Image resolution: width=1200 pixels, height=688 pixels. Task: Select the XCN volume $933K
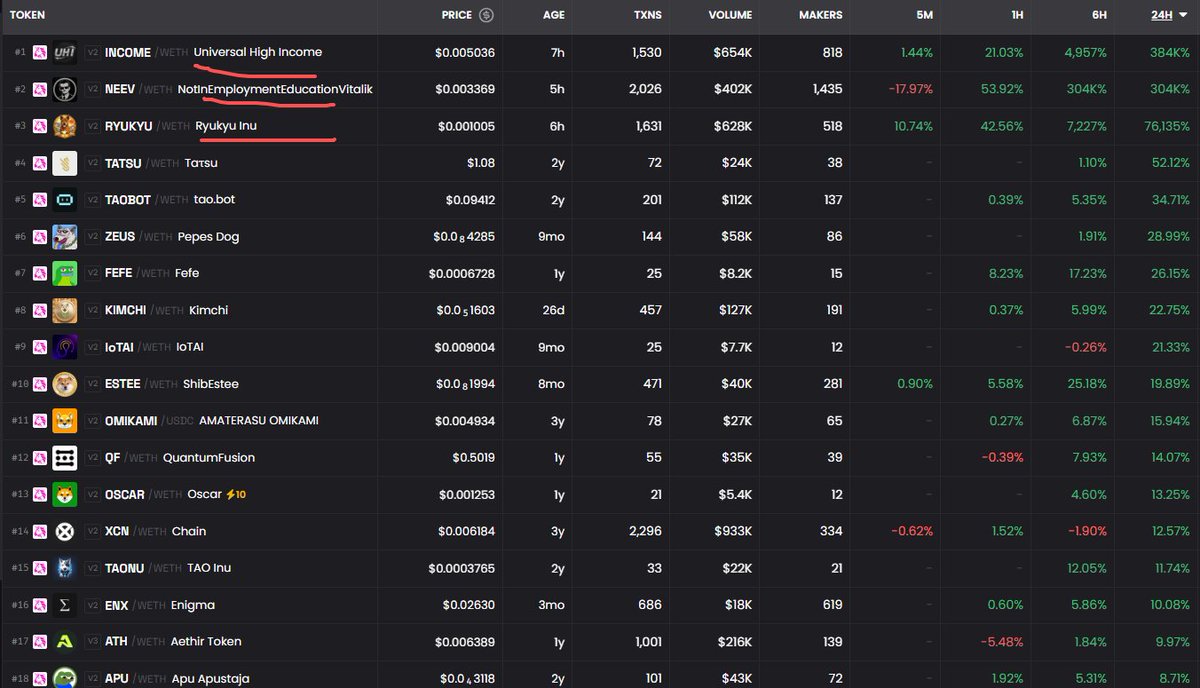(x=730, y=531)
